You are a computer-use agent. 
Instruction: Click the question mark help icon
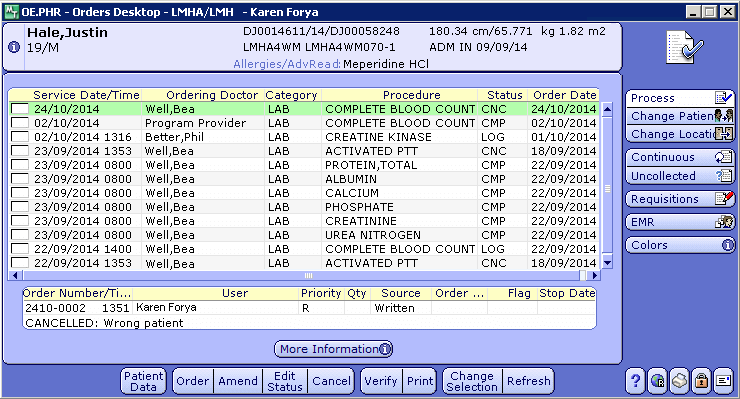(x=636, y=381)
